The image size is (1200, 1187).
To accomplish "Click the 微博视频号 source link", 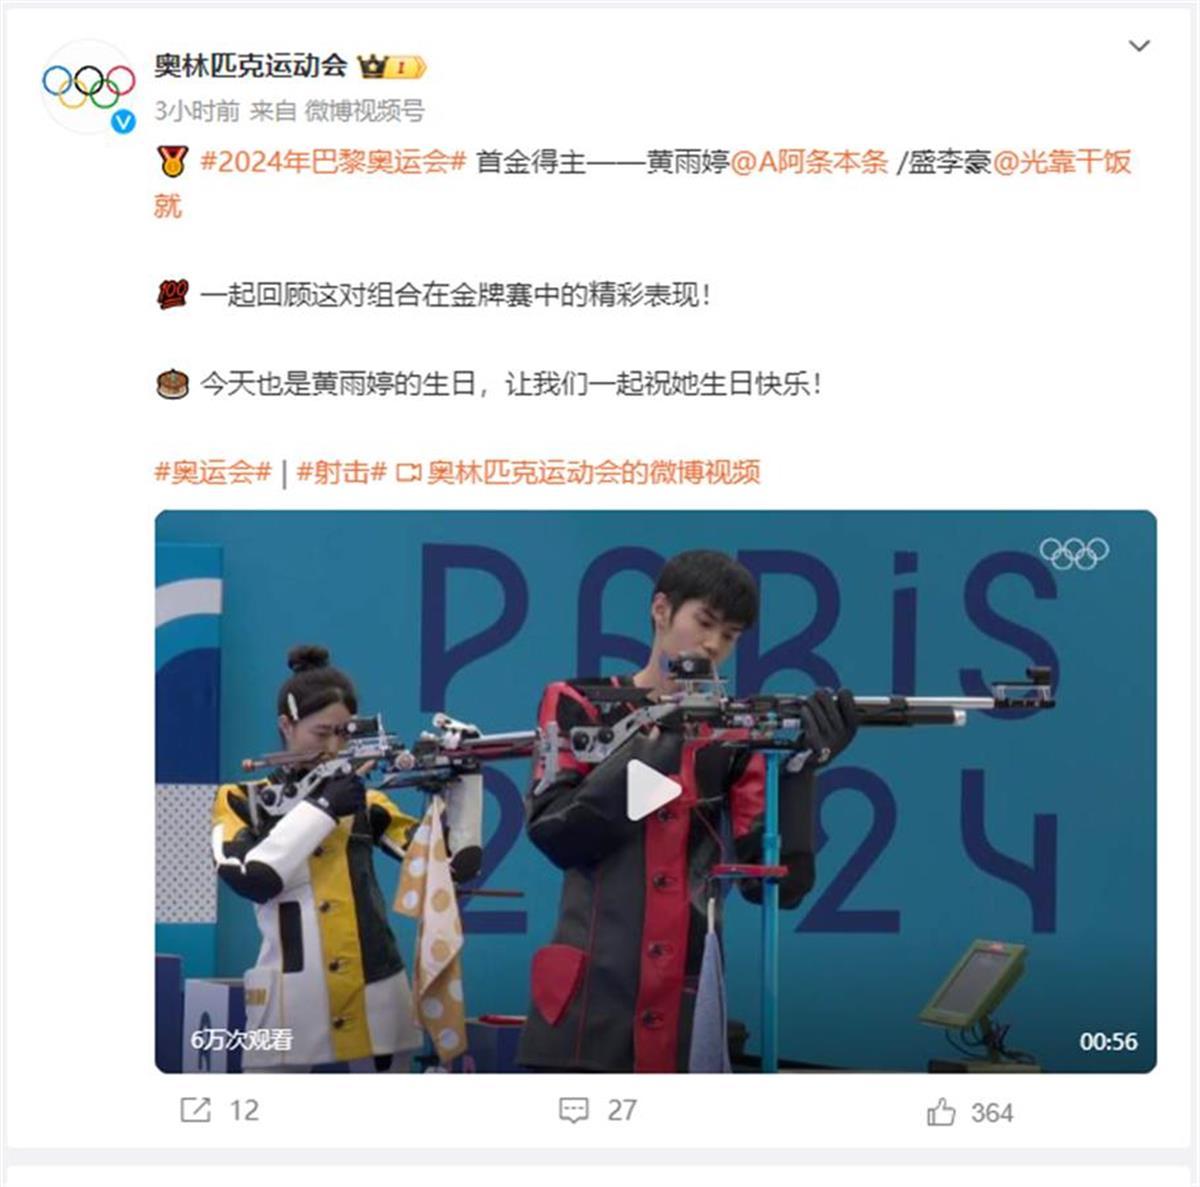I will (x=364, y=111).
